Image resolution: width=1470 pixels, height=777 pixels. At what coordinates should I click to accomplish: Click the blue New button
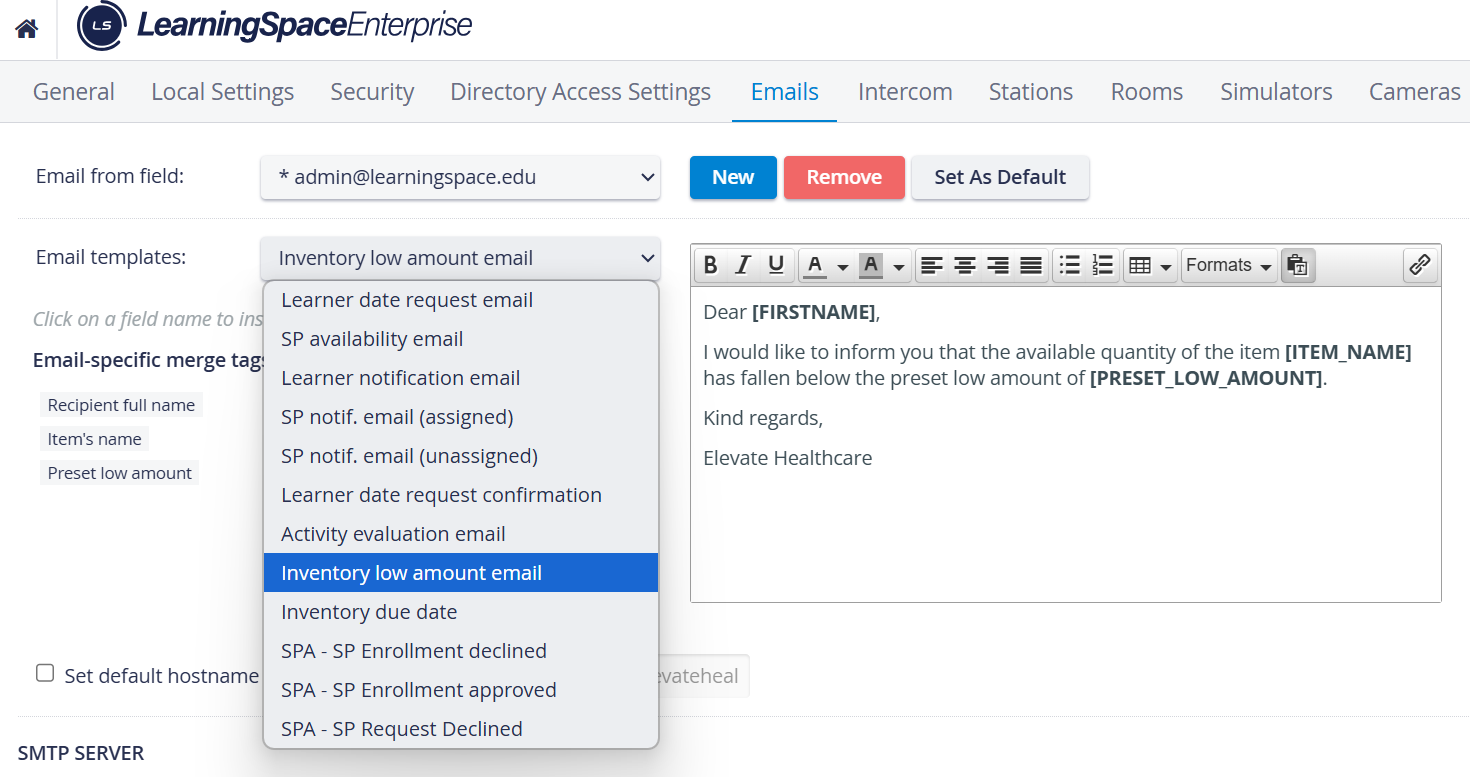click(733, 177)
